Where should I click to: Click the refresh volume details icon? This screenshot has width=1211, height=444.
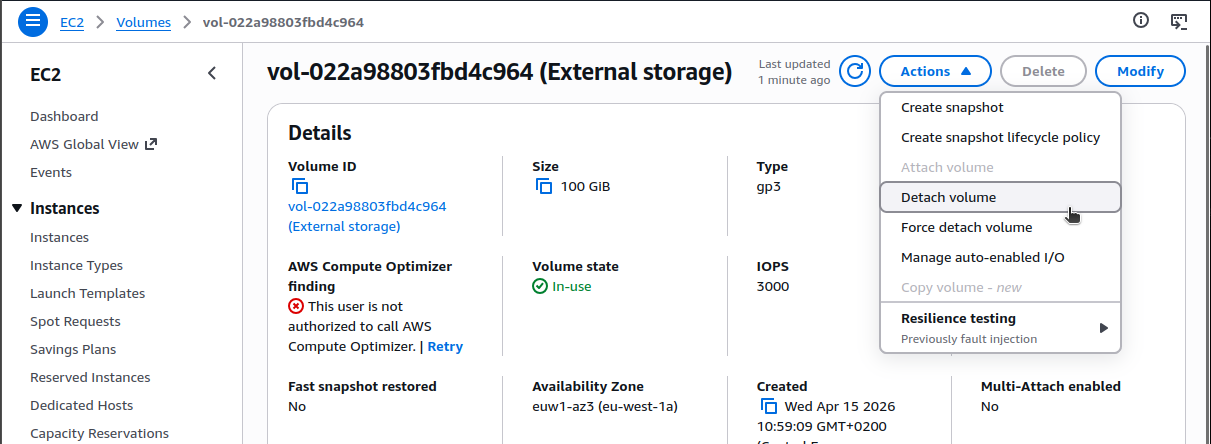(x=855, y=71)
